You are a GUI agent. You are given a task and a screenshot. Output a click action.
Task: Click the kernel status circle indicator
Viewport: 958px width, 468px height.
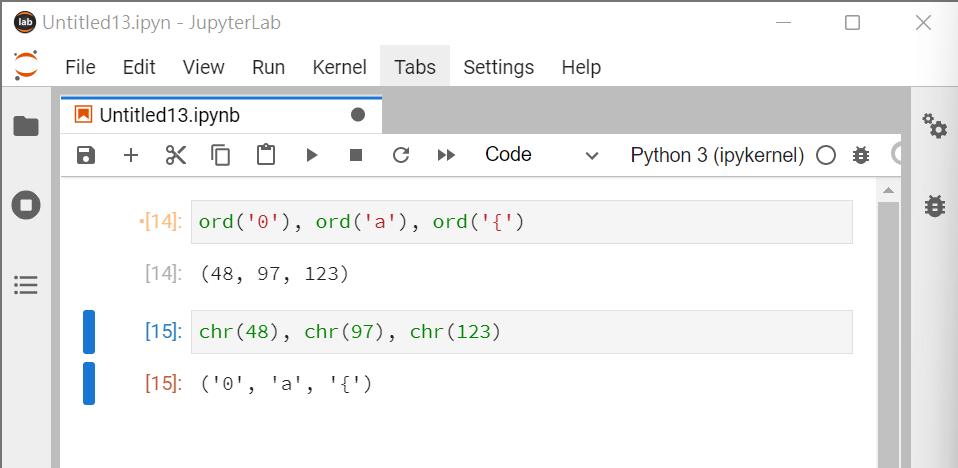pyautogui.click(x=826, y=156)
